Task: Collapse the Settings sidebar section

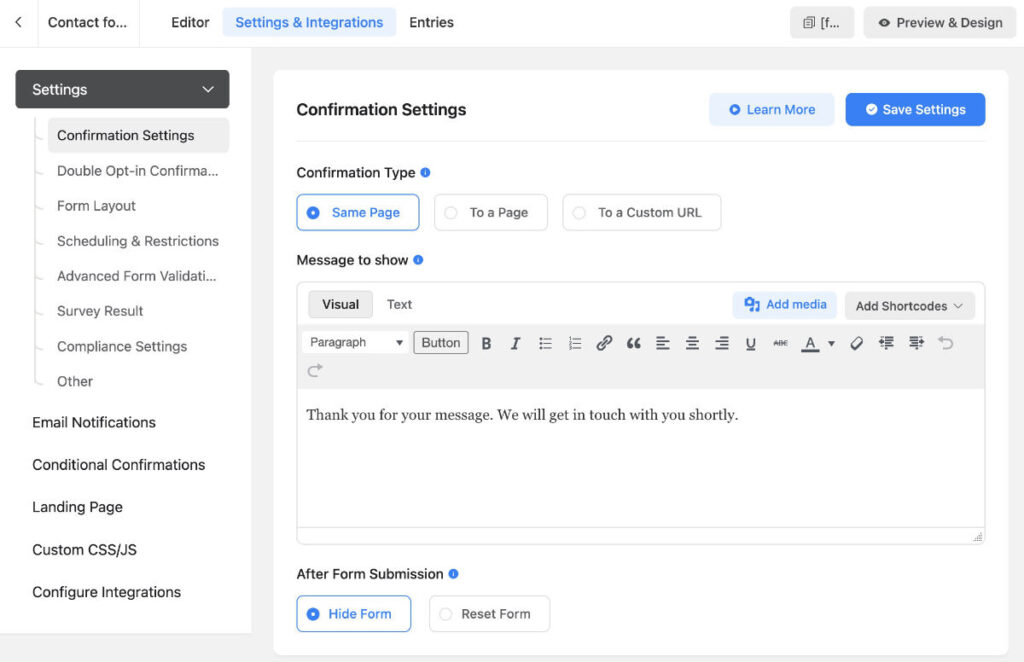Action: coord(207,89)
